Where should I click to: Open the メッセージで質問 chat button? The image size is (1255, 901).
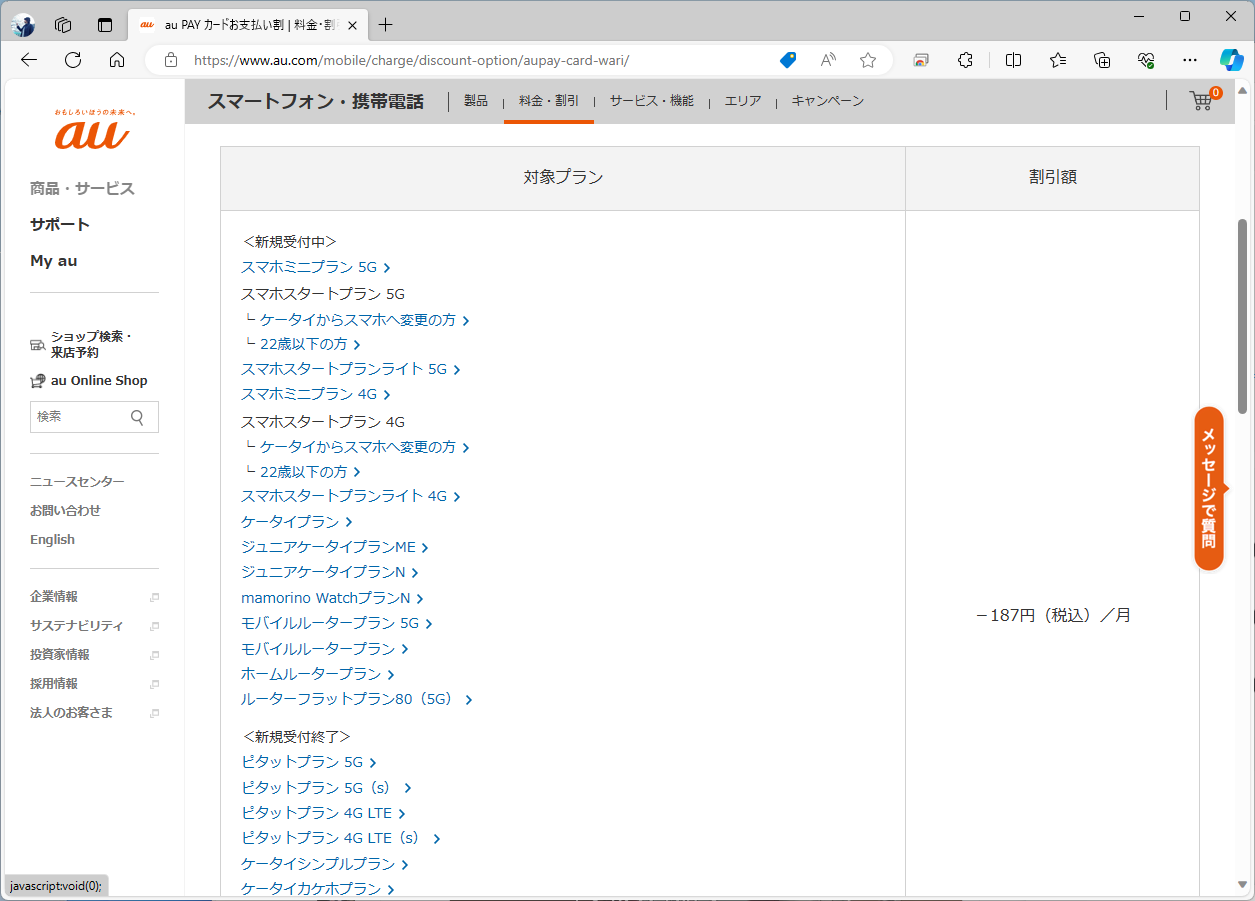[1209, 489]
